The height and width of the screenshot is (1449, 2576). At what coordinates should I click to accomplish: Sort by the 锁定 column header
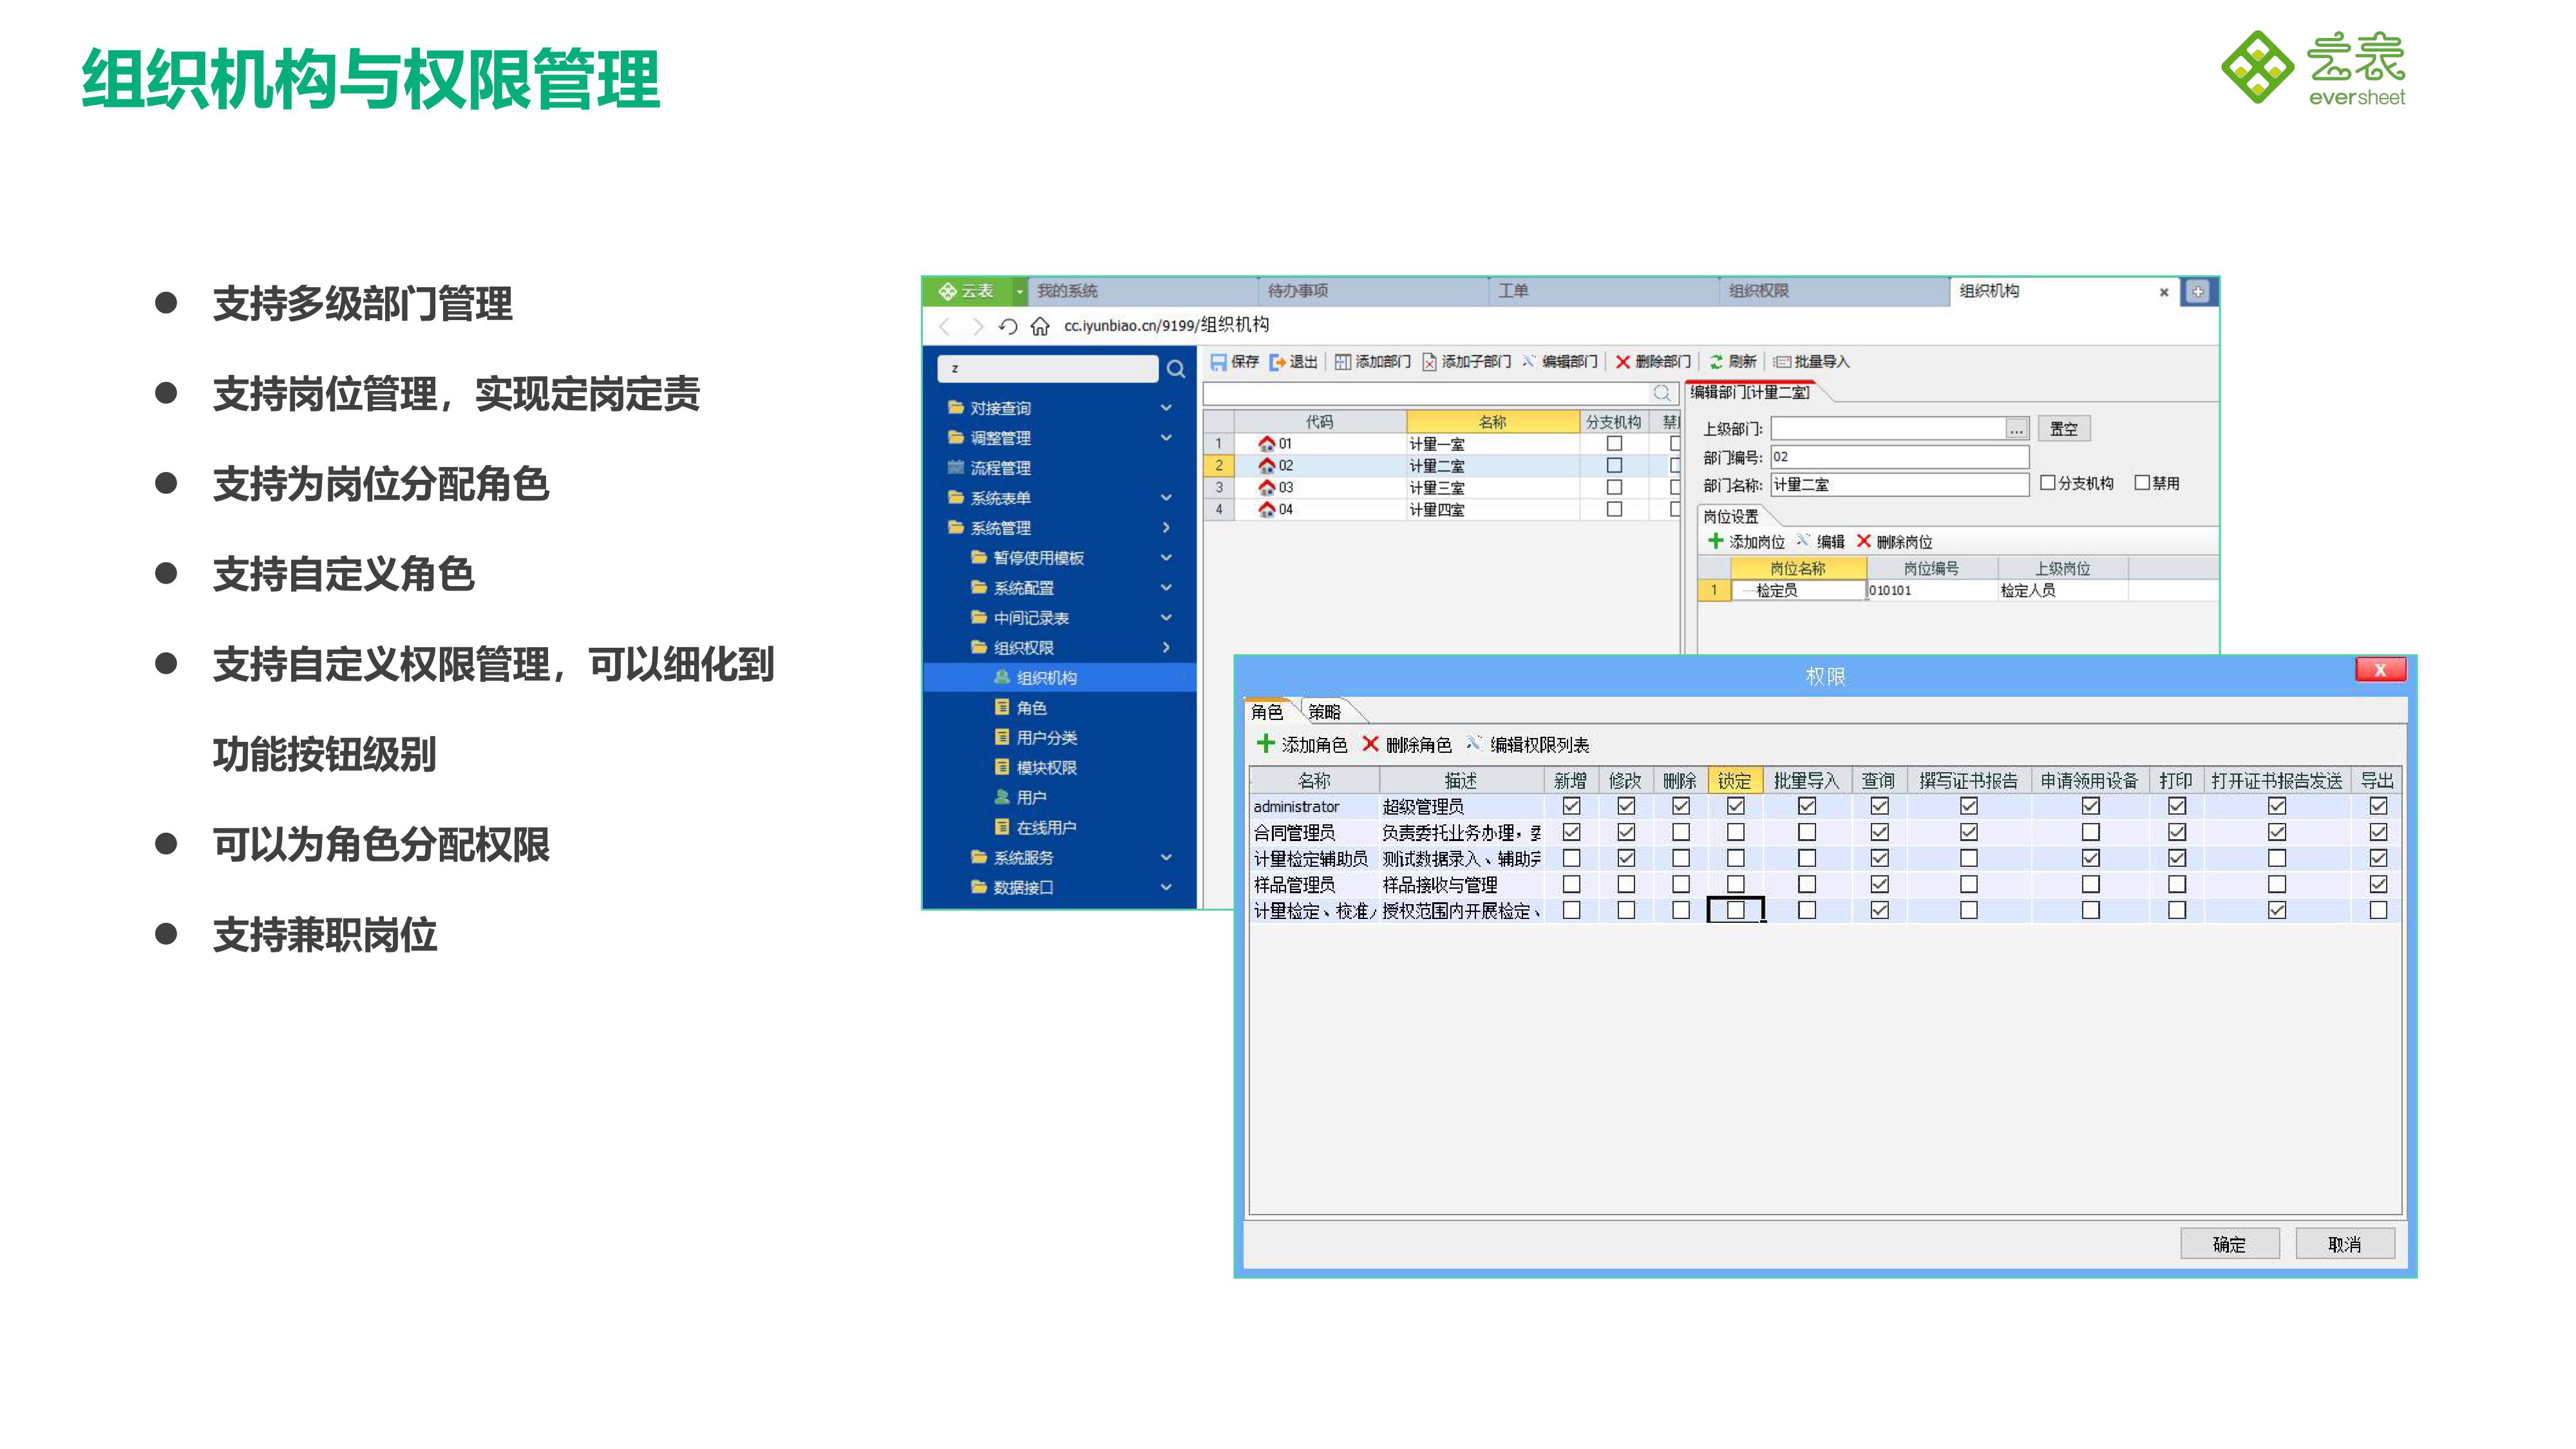[x=1735, y=780]
